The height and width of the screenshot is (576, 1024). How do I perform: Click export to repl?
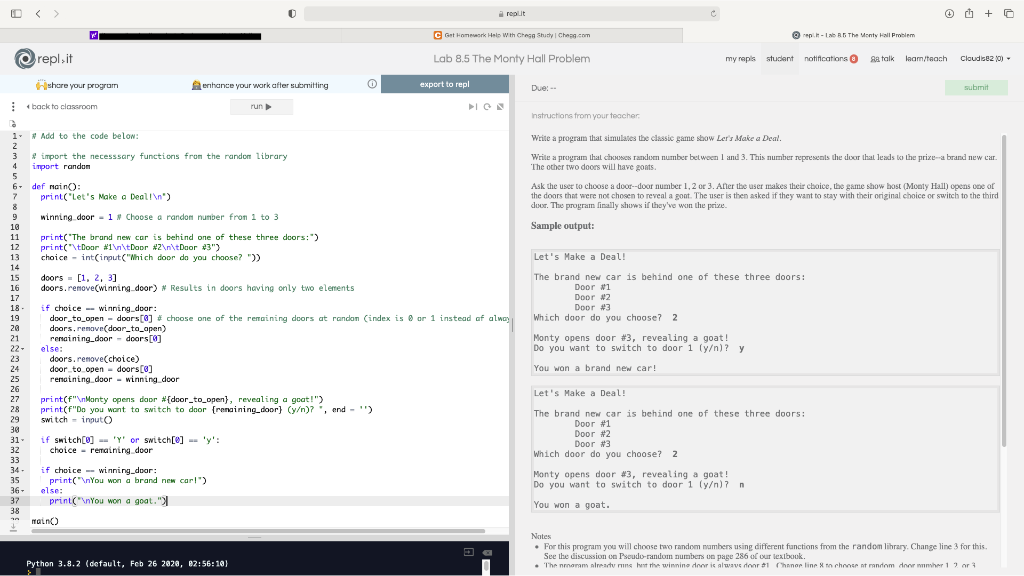coord(445,84)
